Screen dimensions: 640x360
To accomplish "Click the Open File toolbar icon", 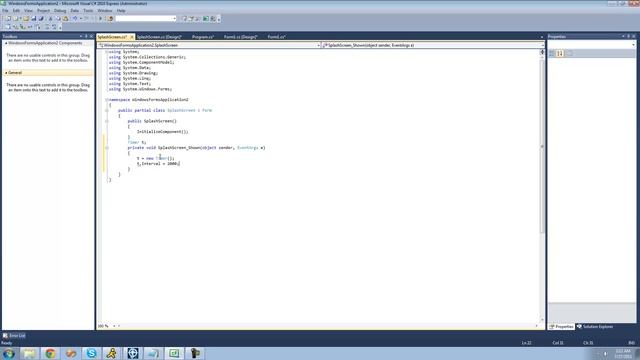I will click(26, 19).
